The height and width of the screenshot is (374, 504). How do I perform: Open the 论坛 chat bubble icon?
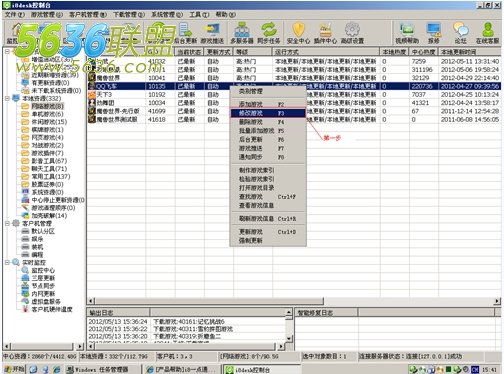[461, 33]
